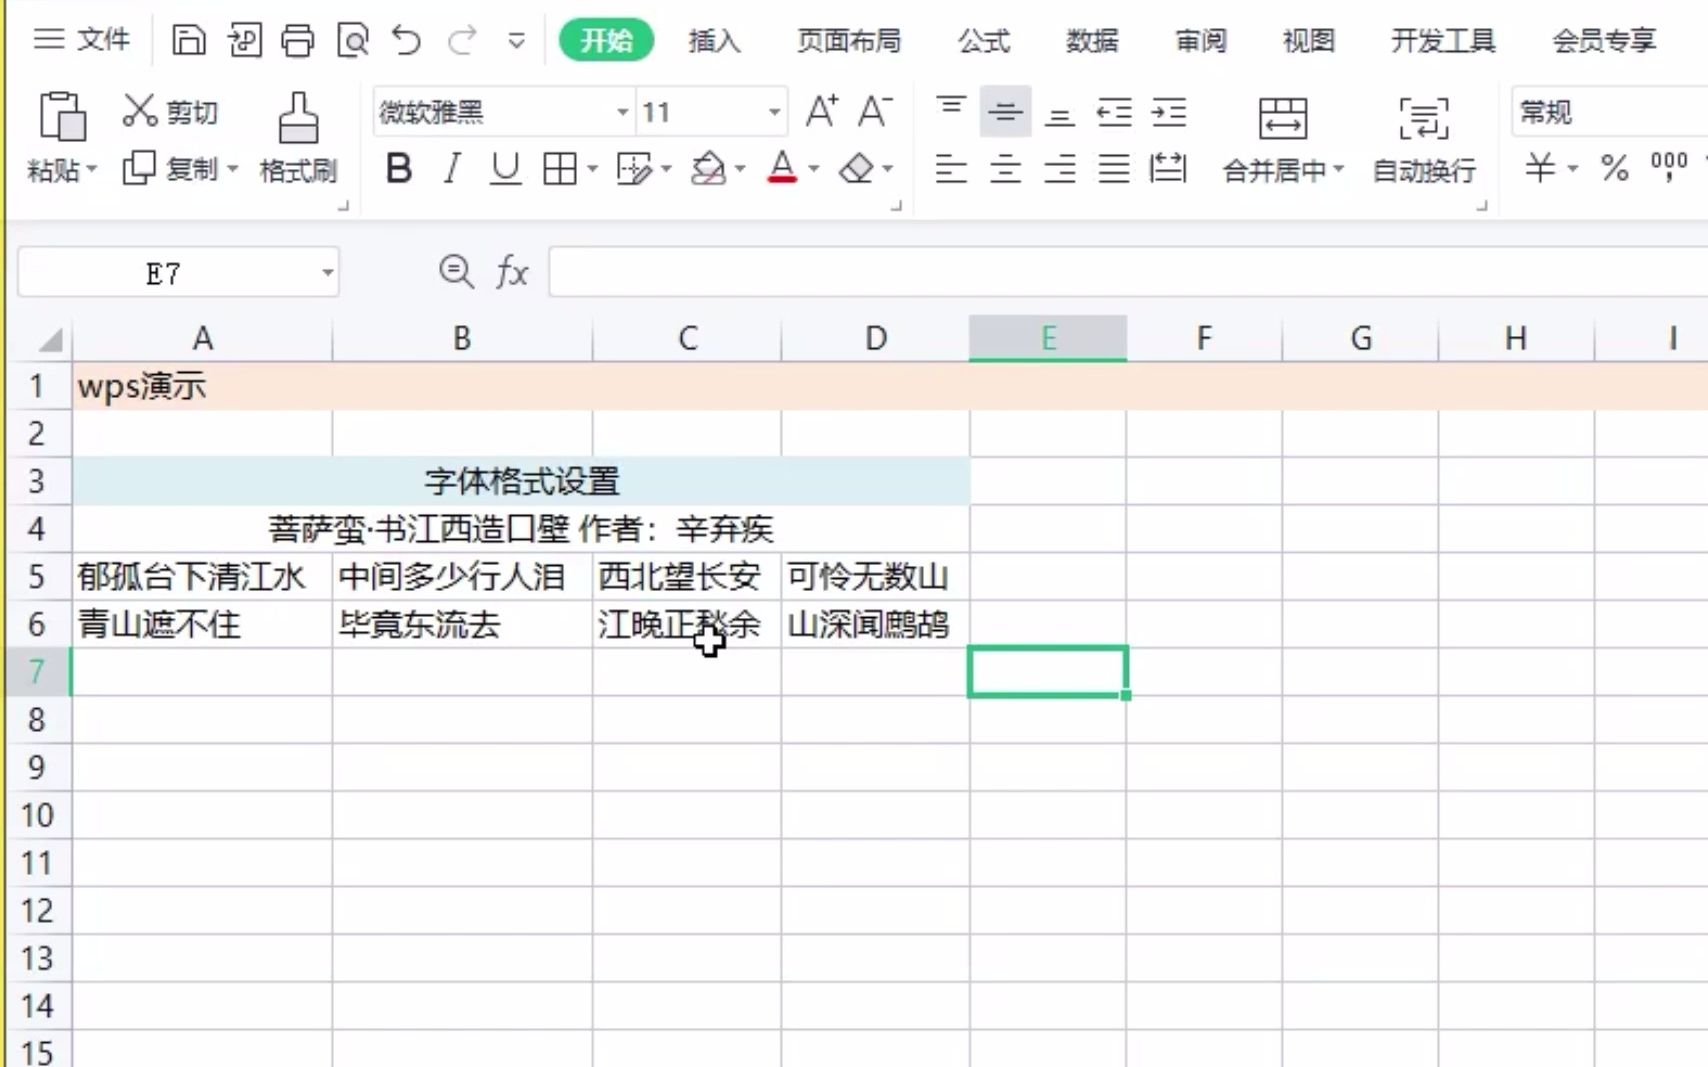
Task: Apply thousands separator 000 icon
Action: 1669,166
